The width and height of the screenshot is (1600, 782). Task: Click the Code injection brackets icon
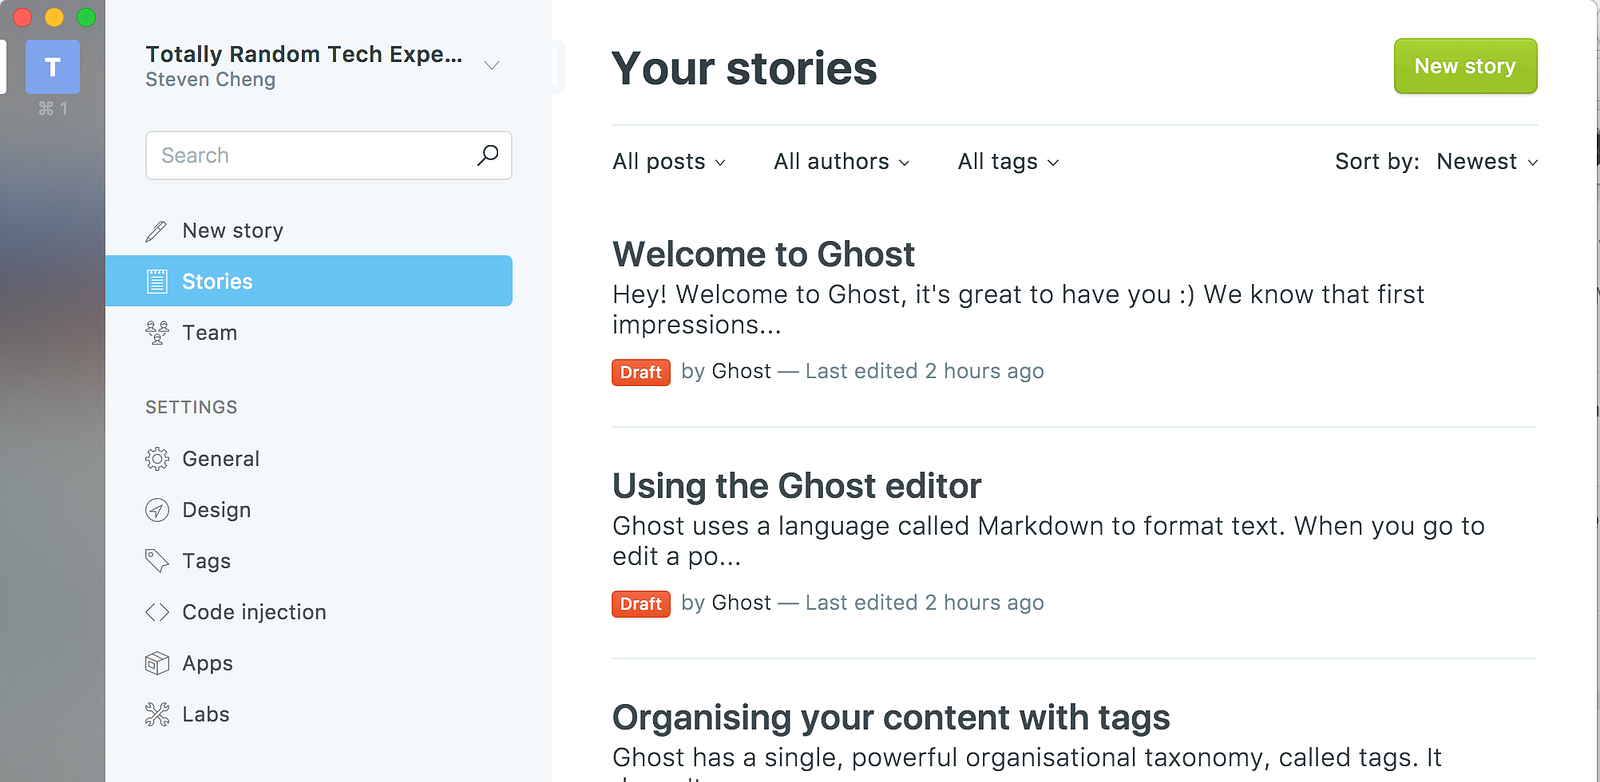(x=157, y=612)
